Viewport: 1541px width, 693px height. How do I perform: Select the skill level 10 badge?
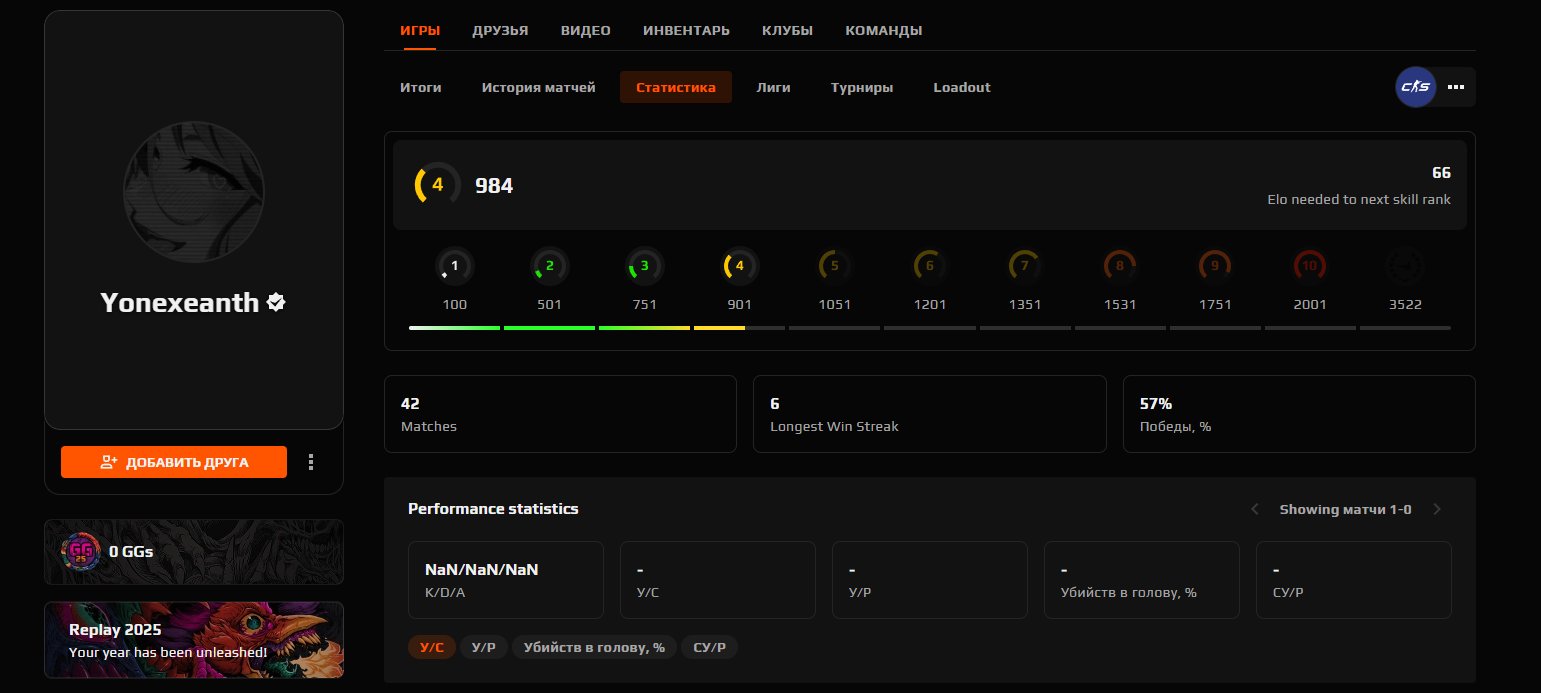1310,266
